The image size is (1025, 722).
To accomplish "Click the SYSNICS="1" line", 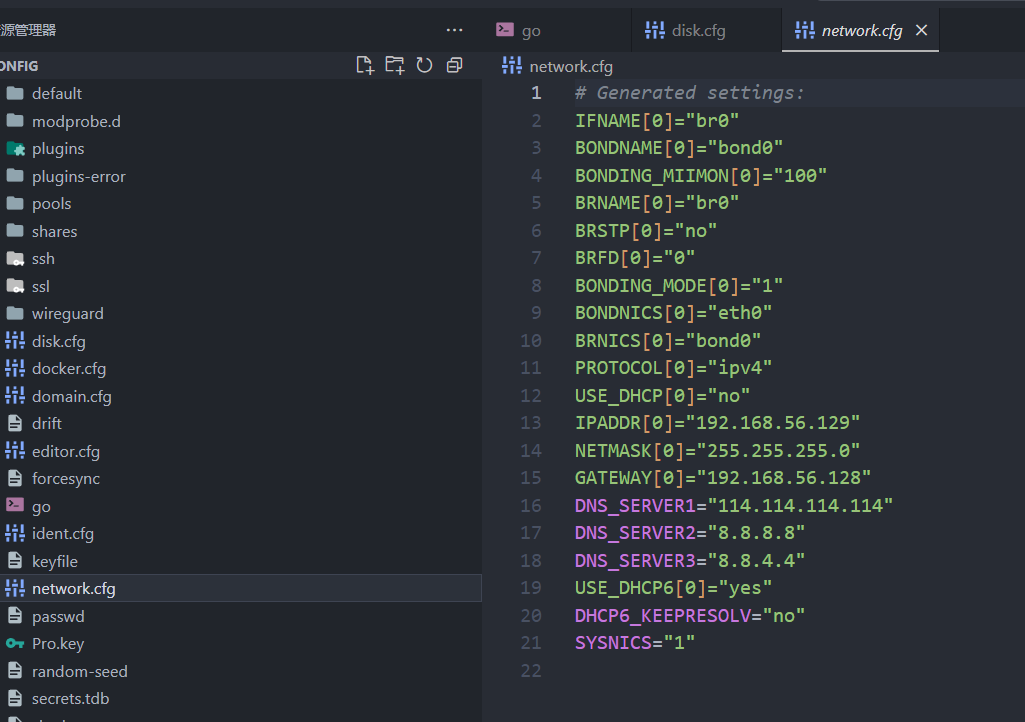I will tap(635, 643).
